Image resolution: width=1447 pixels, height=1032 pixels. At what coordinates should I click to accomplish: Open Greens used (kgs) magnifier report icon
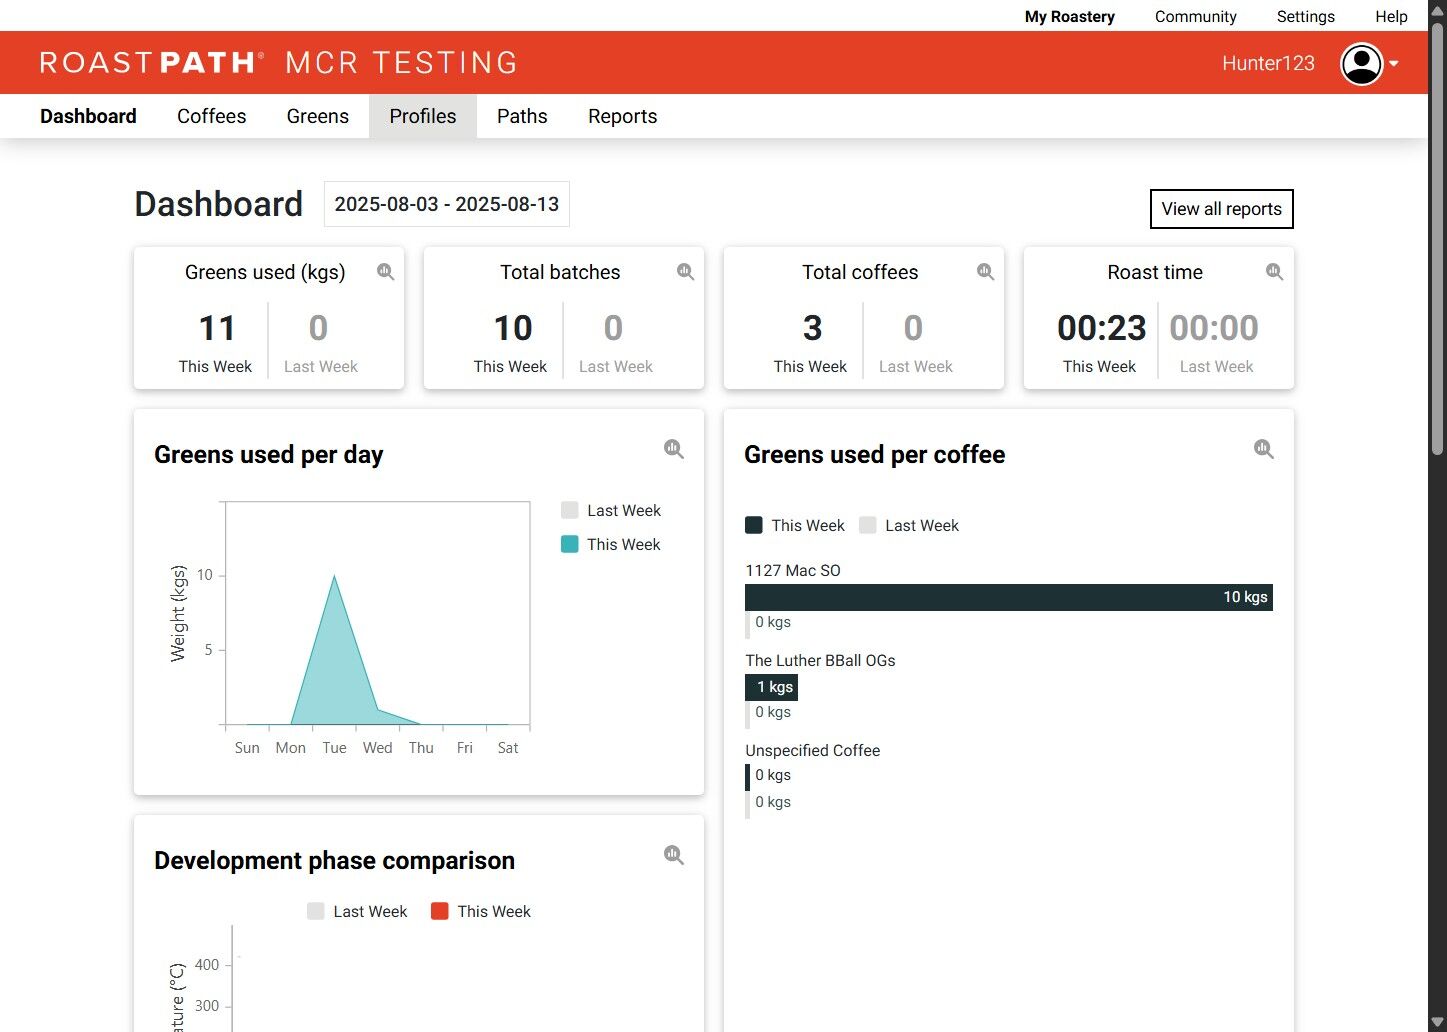pos(385,272)
